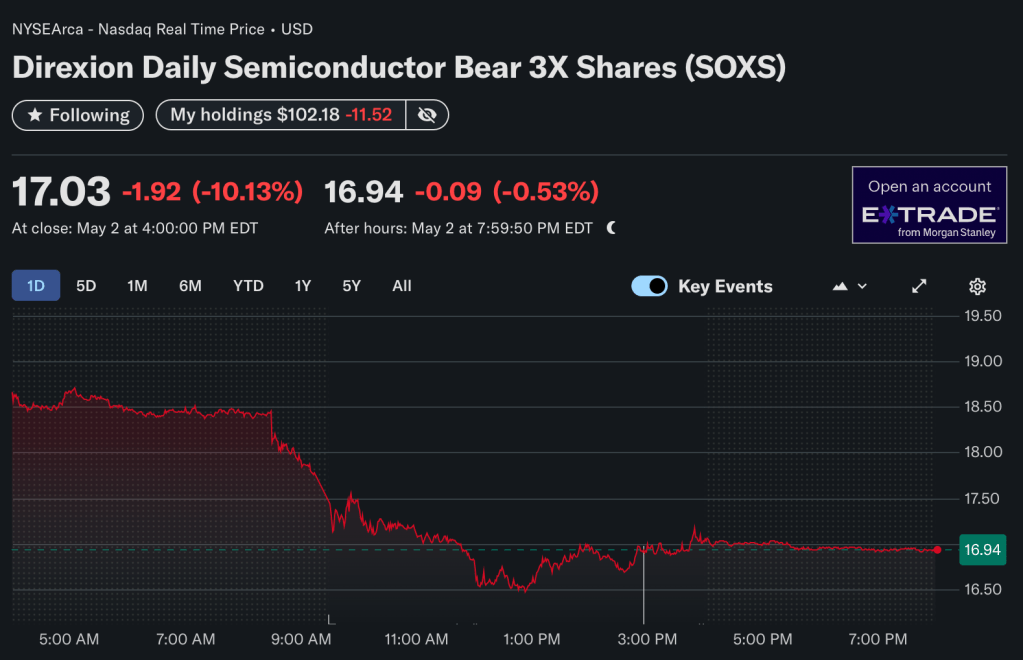The width and height of the screenshot is (1023, 660).
Task: Hide holdings with the crossed-eye icon
Action: [427, 115]
